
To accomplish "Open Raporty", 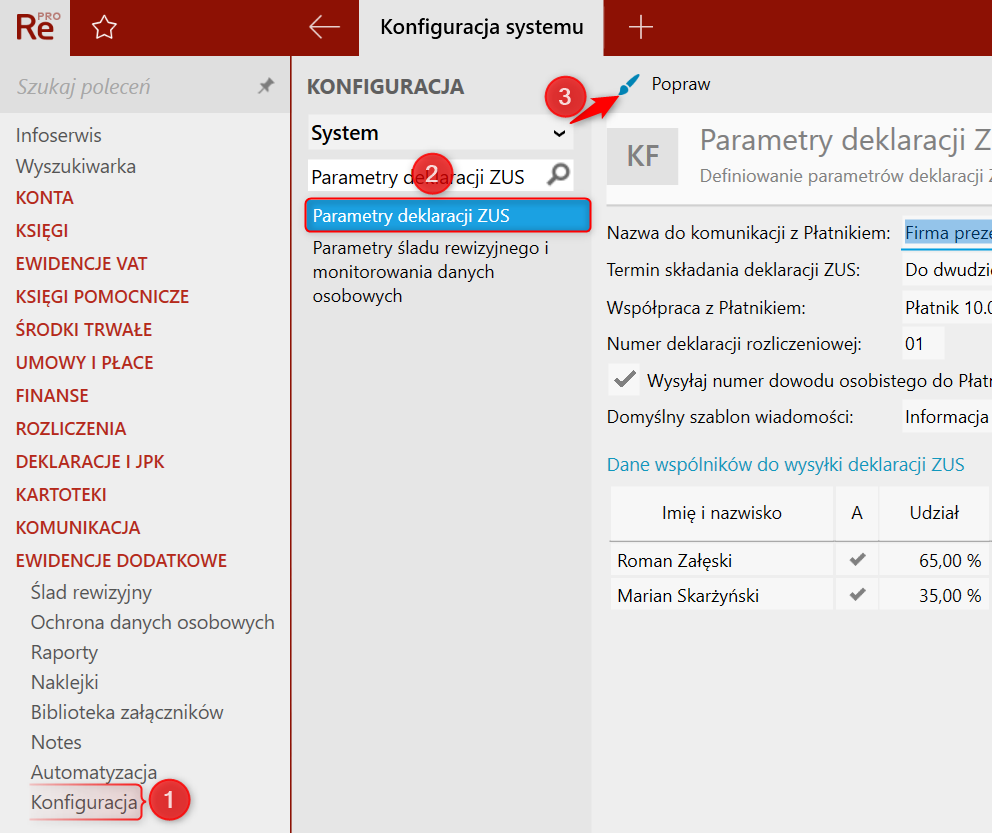I will tap(65, 652).
